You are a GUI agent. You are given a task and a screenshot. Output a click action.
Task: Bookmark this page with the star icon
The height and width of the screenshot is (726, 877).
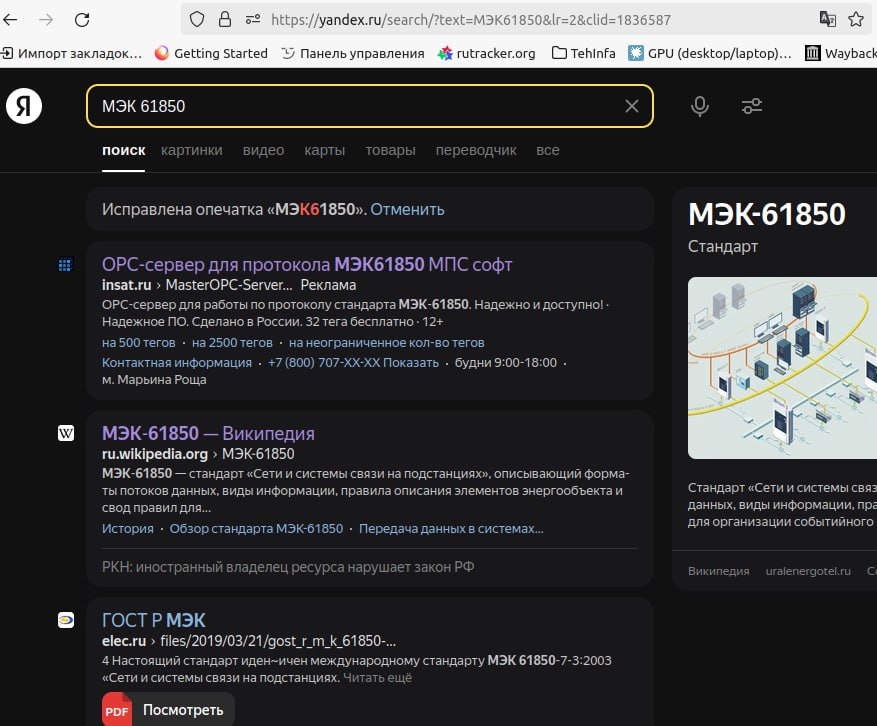coord(856,20)
